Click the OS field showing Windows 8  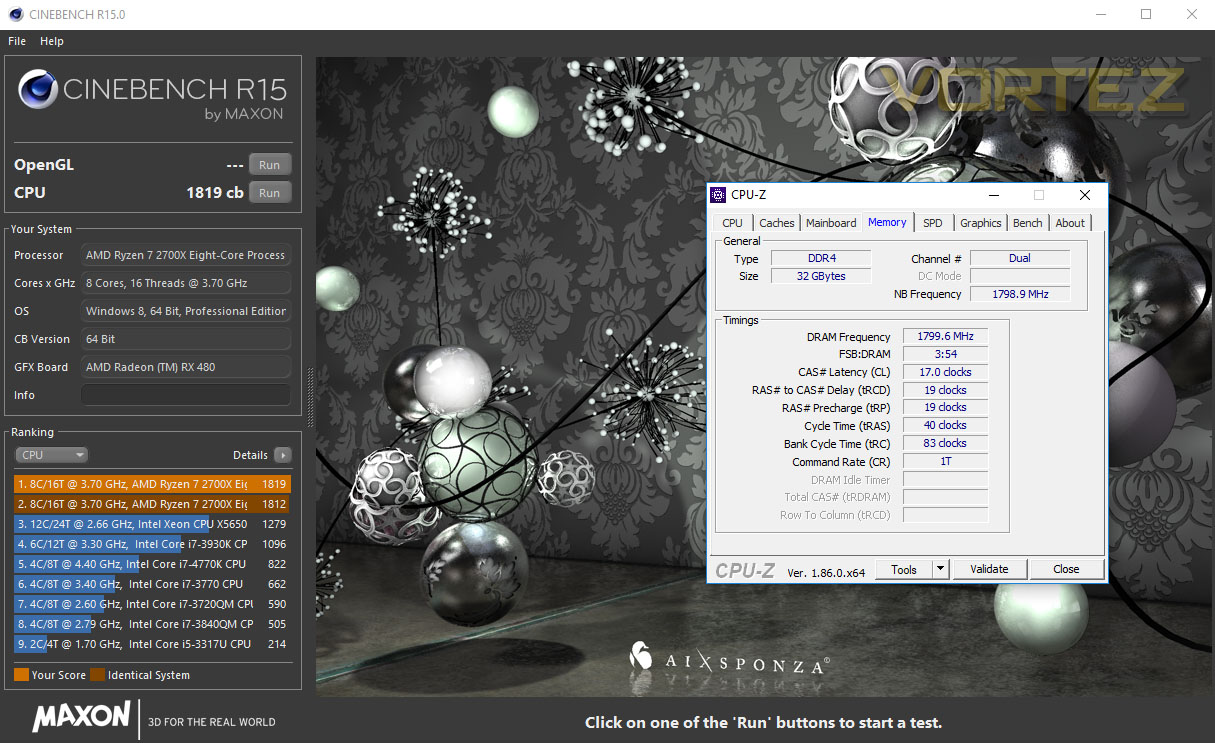tap(186, 311)
